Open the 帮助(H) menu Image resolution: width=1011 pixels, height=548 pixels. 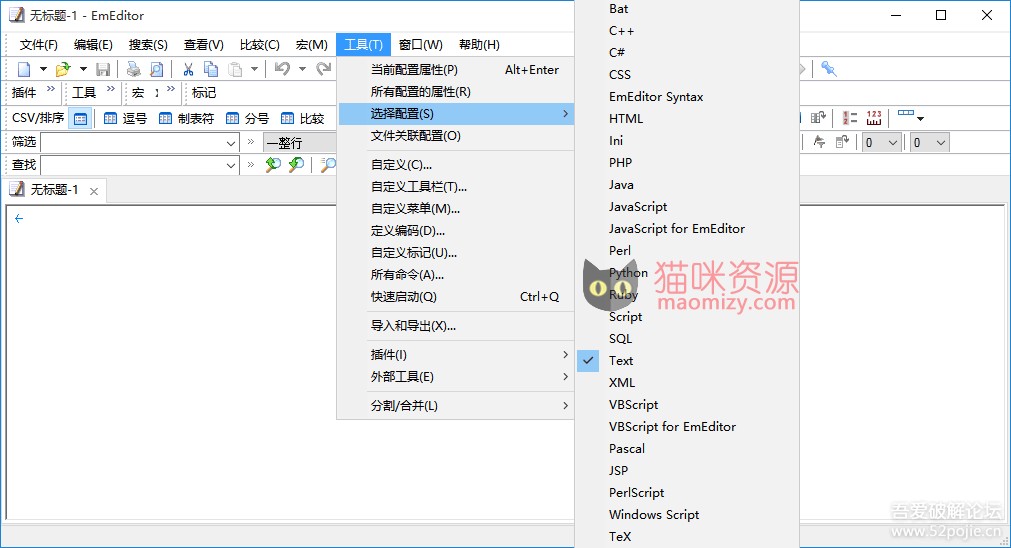click(x=479, y=44)
